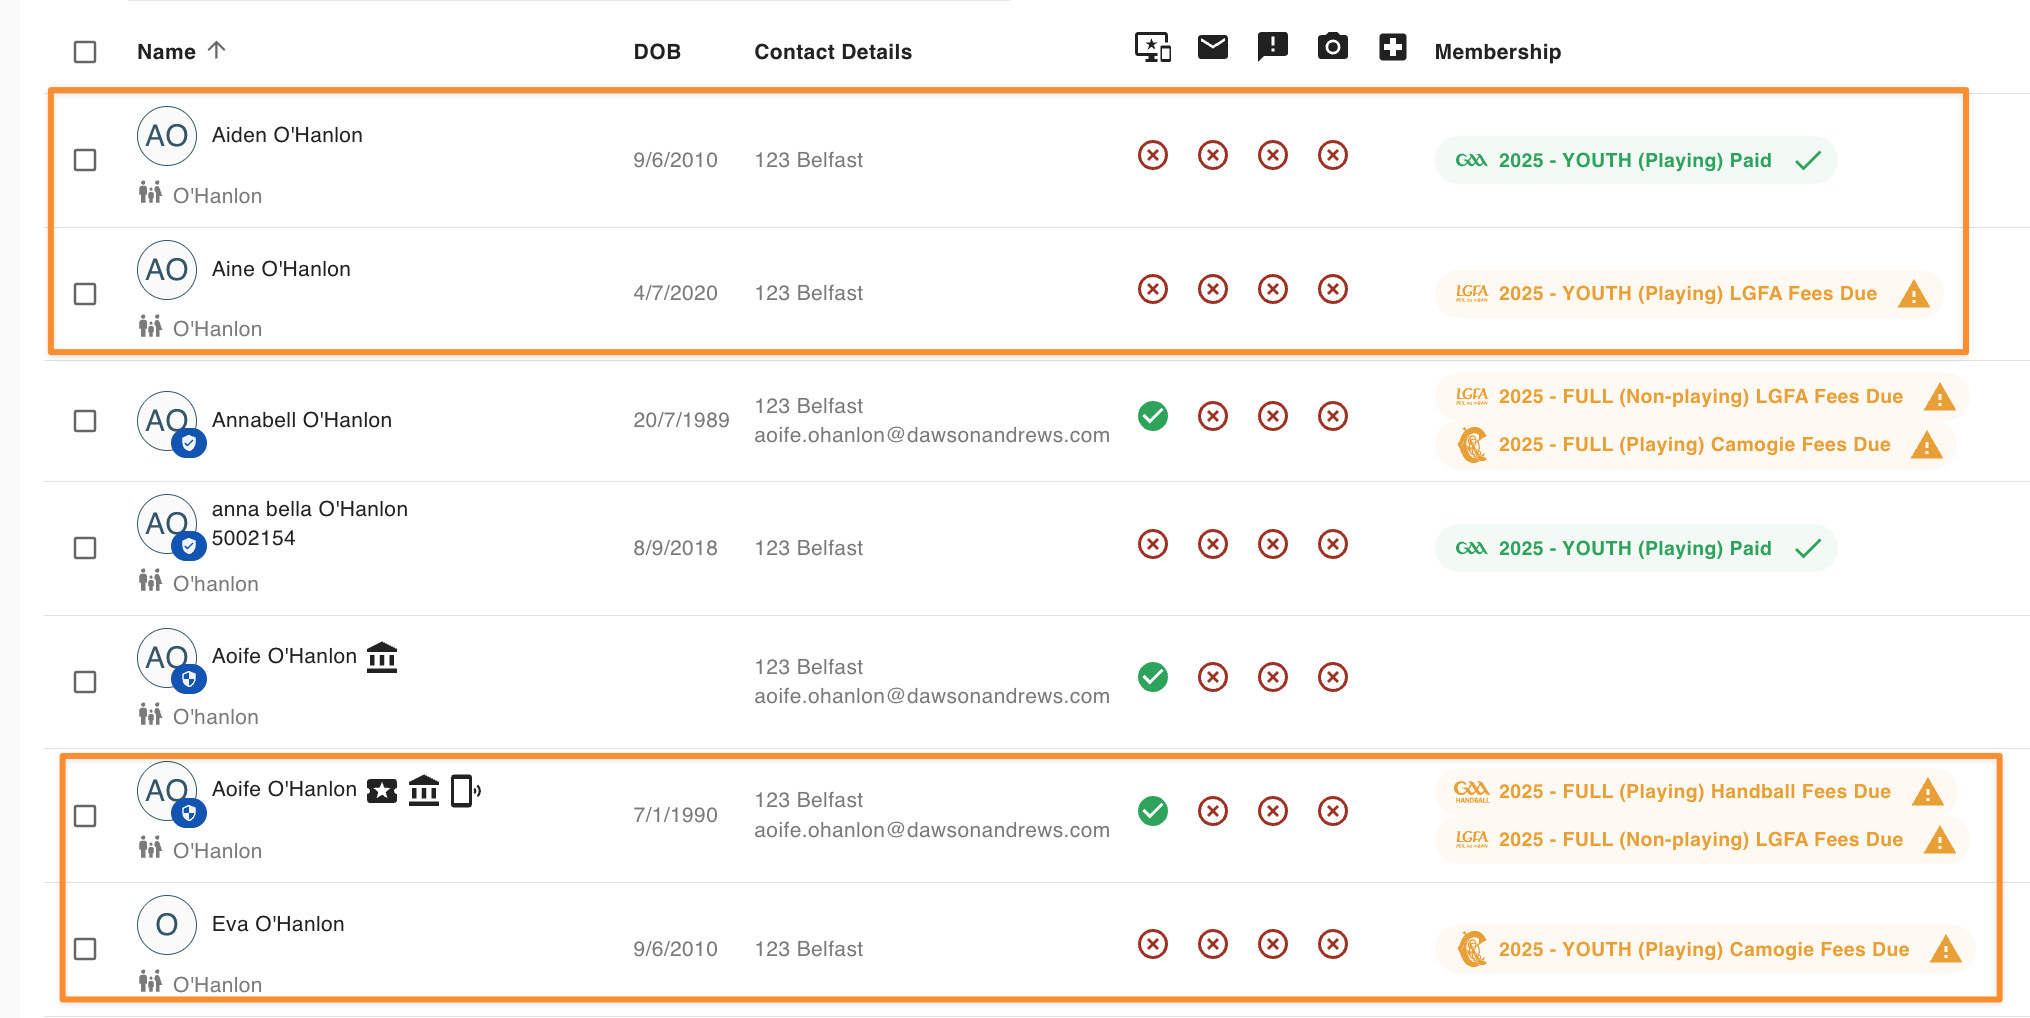Click the alert message column header icon
Screen dimensions: 2030x1018
1273,47
